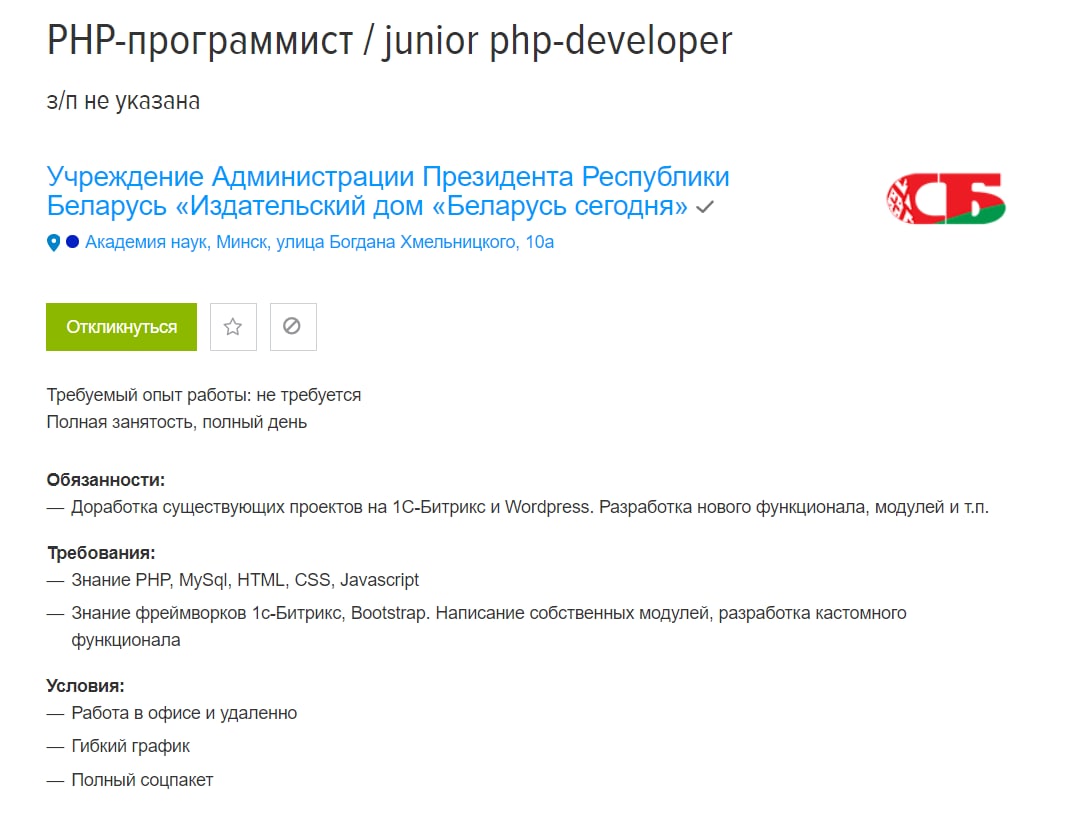Click the map pin location icon
Screen dimensions: 1078x813
53,243
